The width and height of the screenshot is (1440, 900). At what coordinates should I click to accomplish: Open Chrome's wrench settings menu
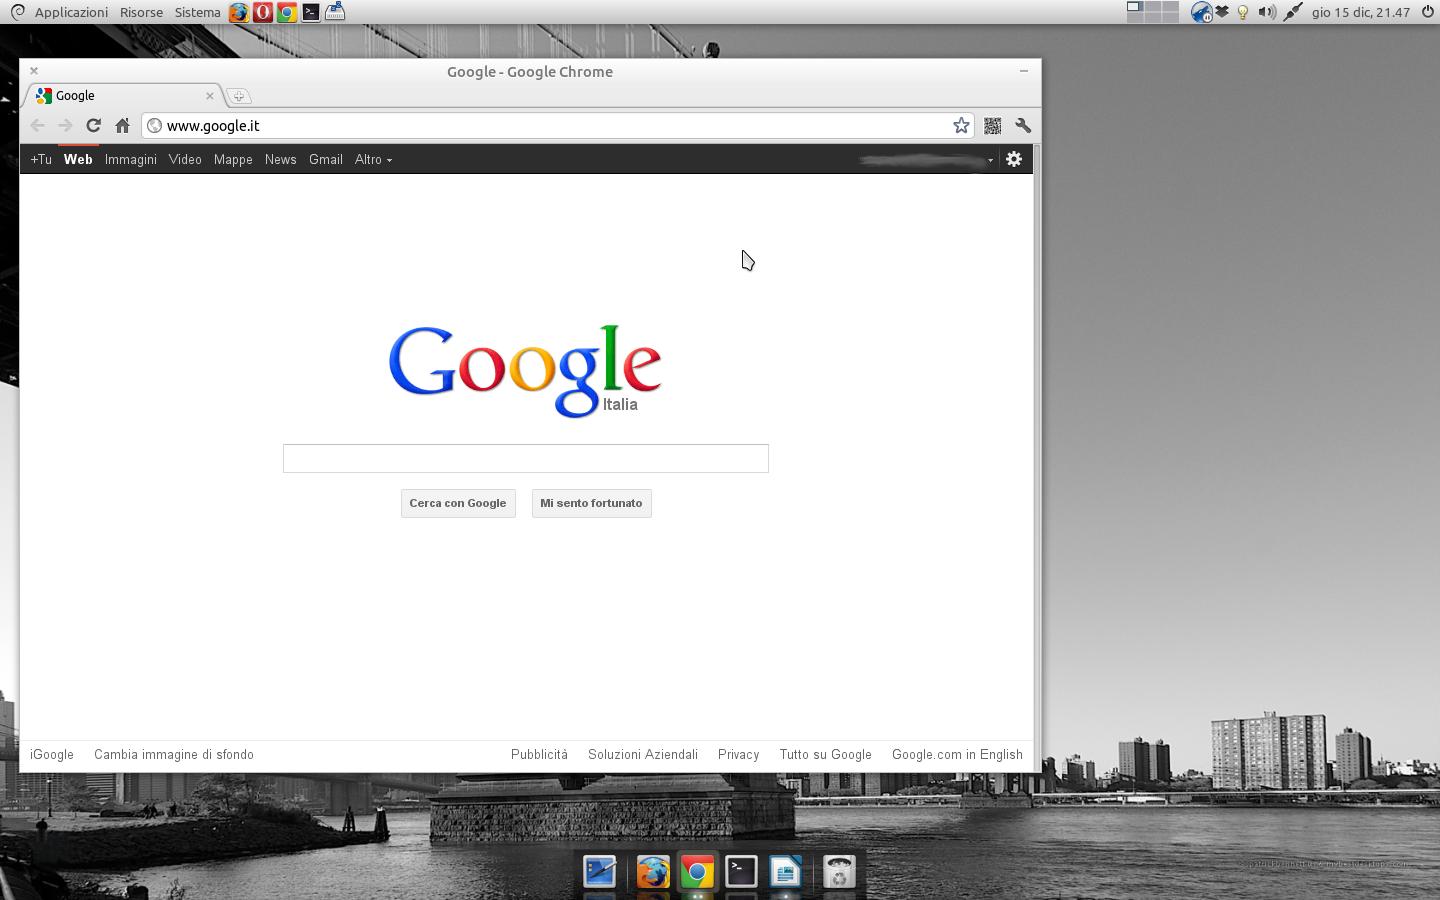(x=1023, y=126)
